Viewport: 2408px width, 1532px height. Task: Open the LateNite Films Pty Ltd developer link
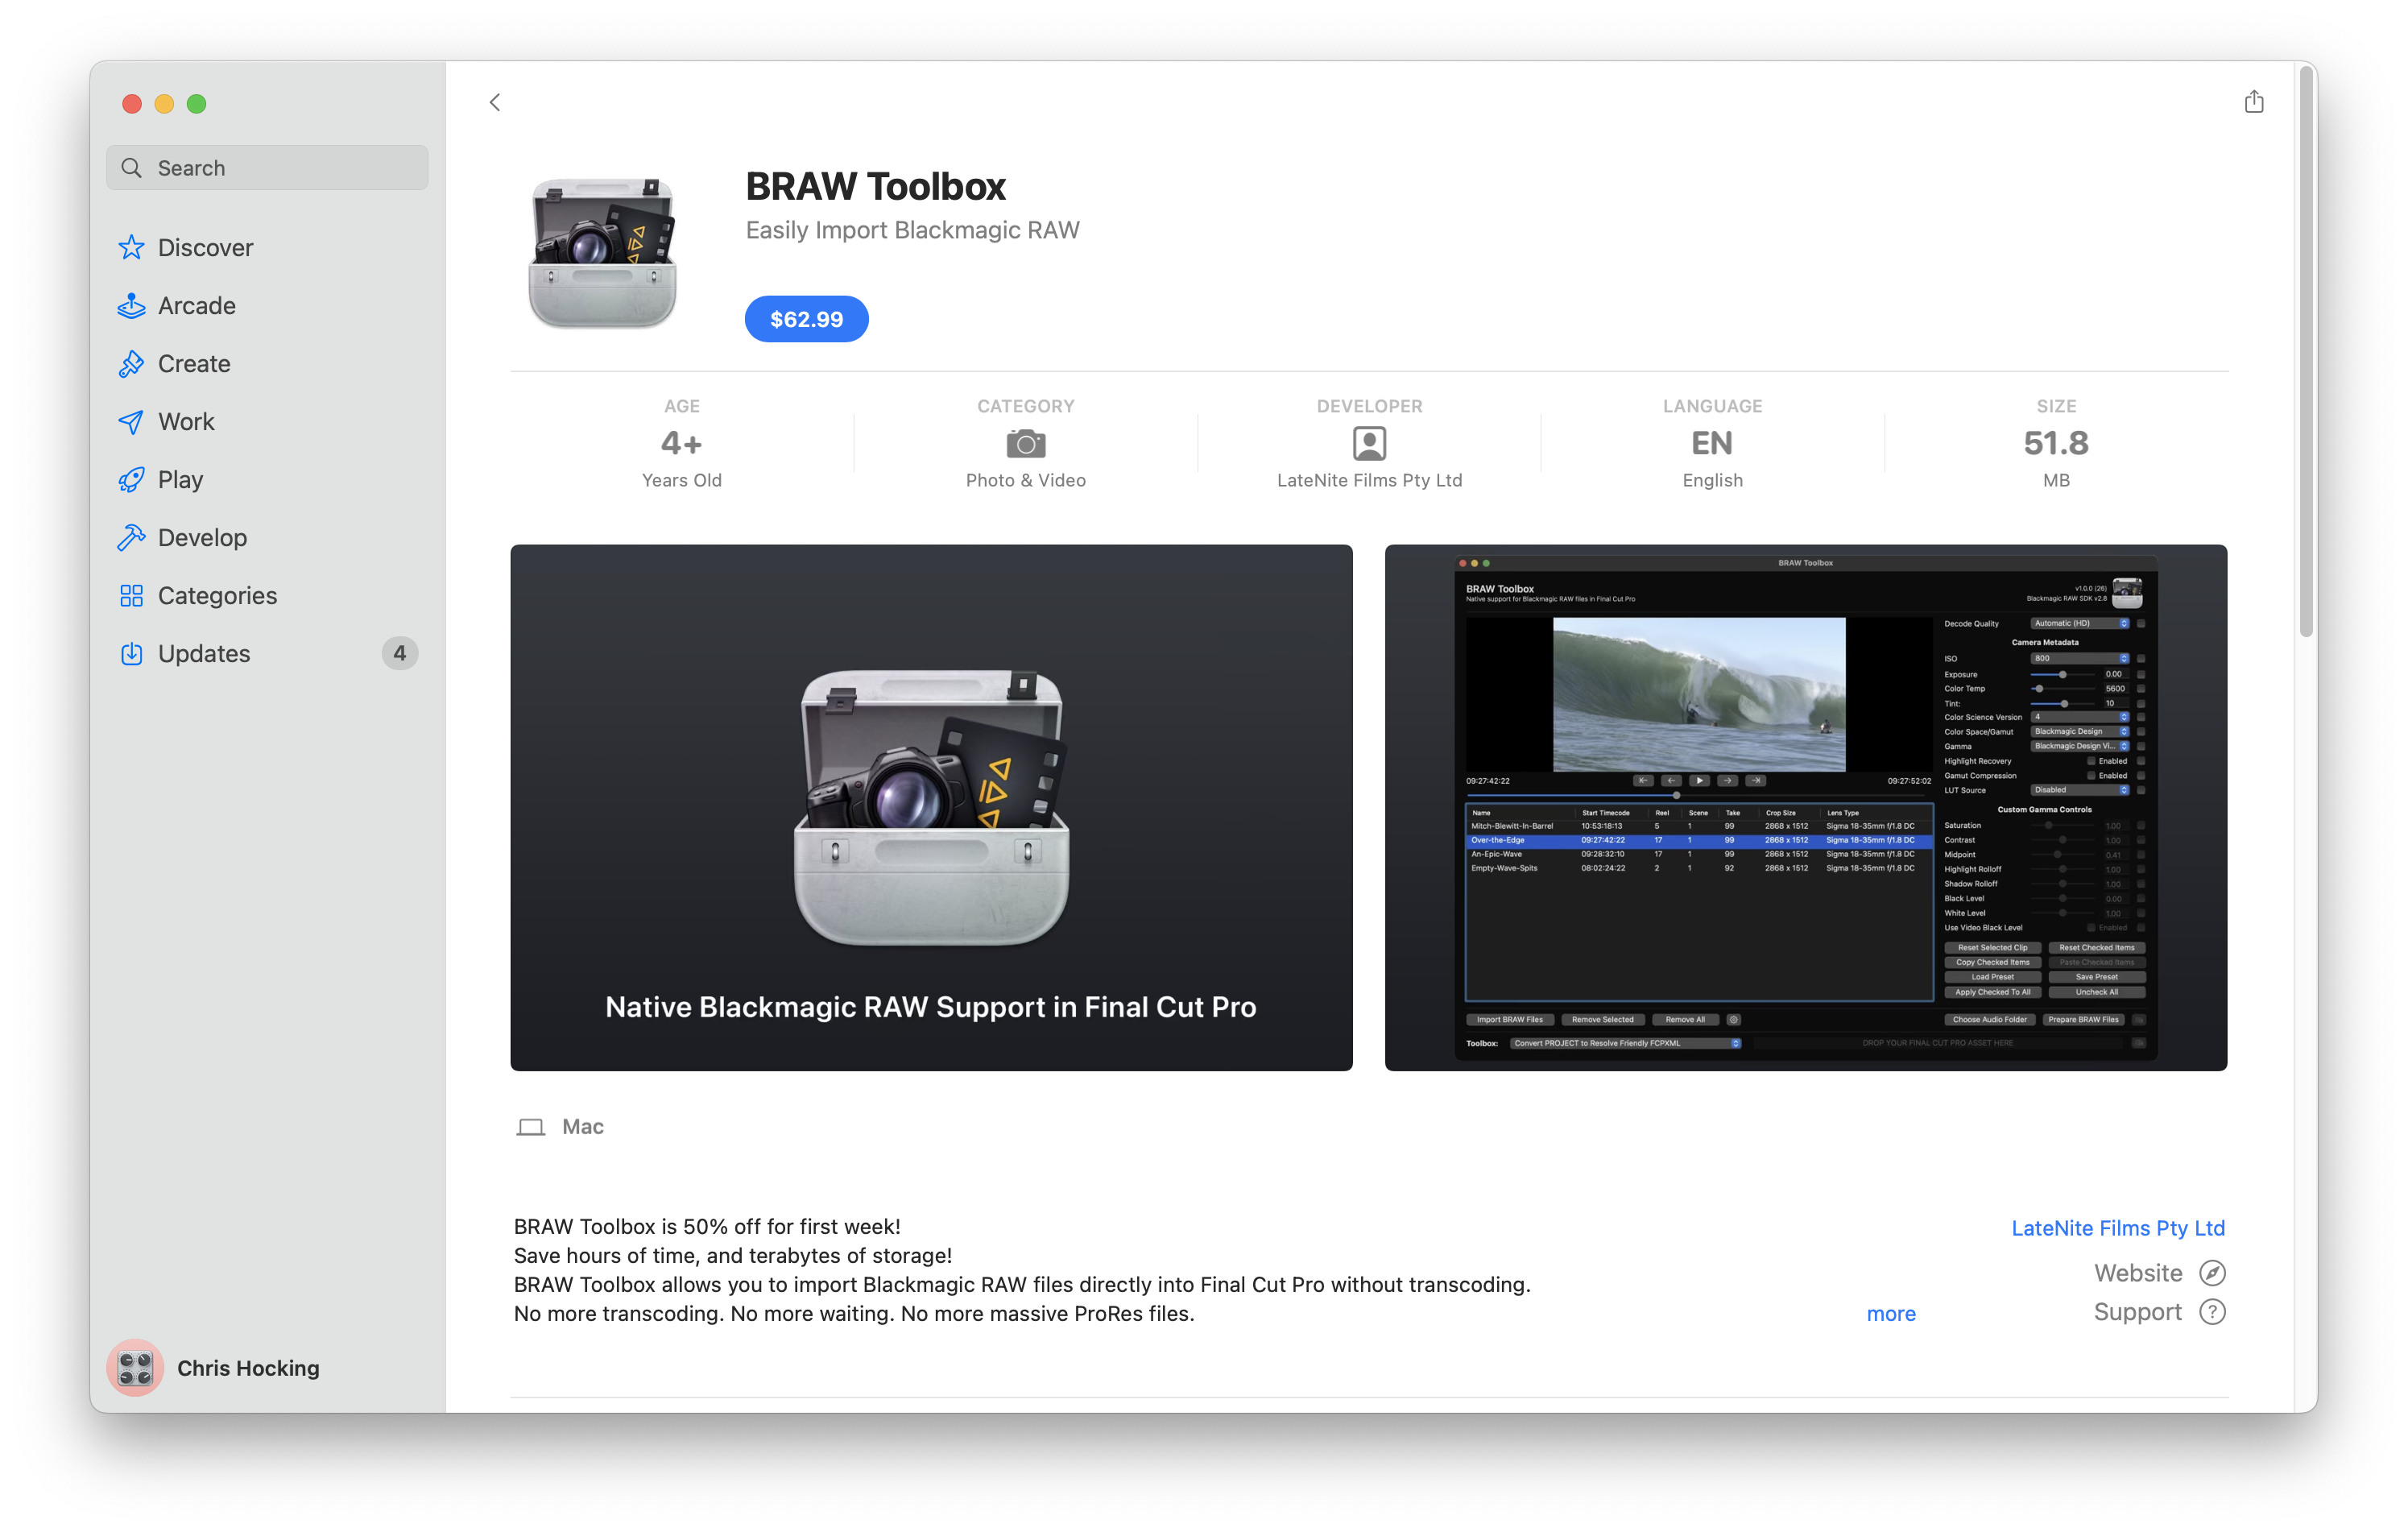(2117, 1228)
